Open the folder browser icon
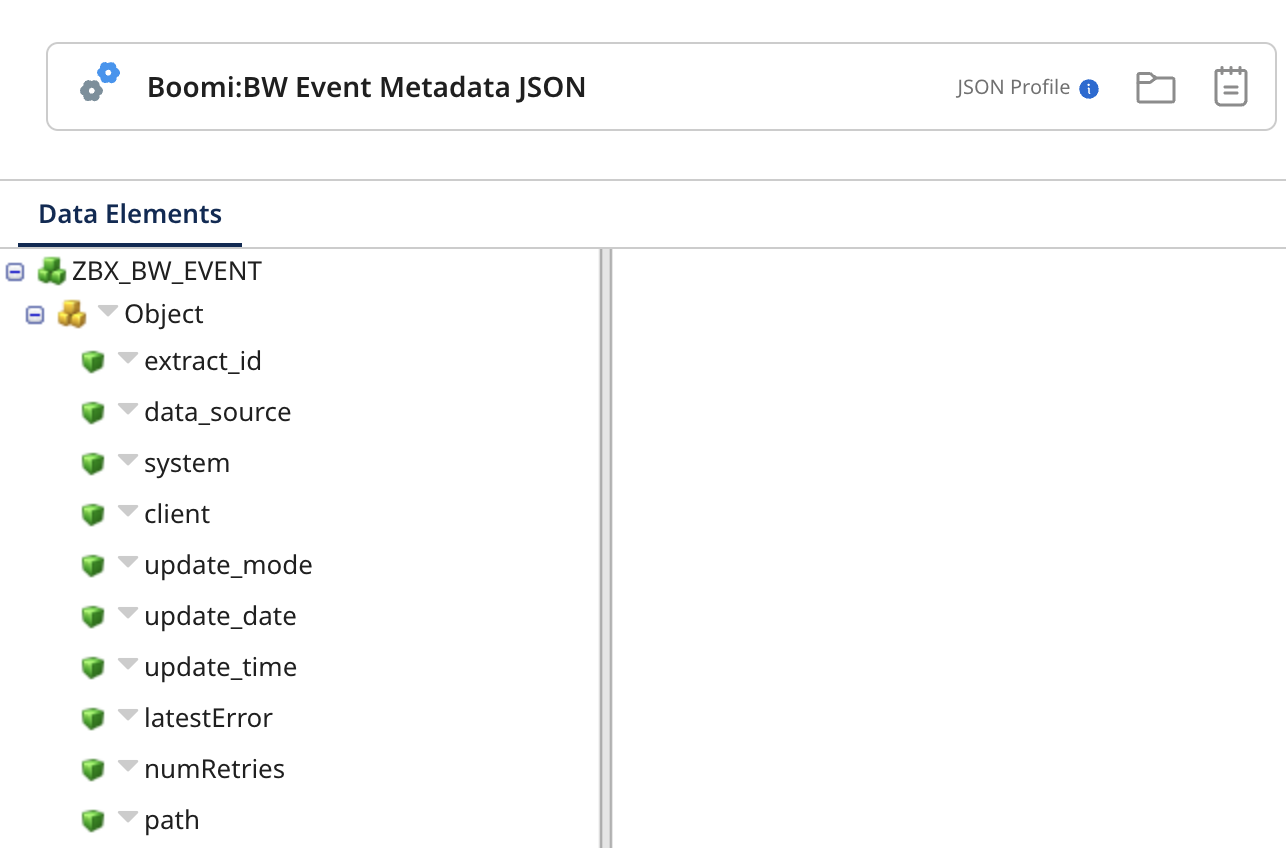The image size is (1286, 848). click(1155, 86)
